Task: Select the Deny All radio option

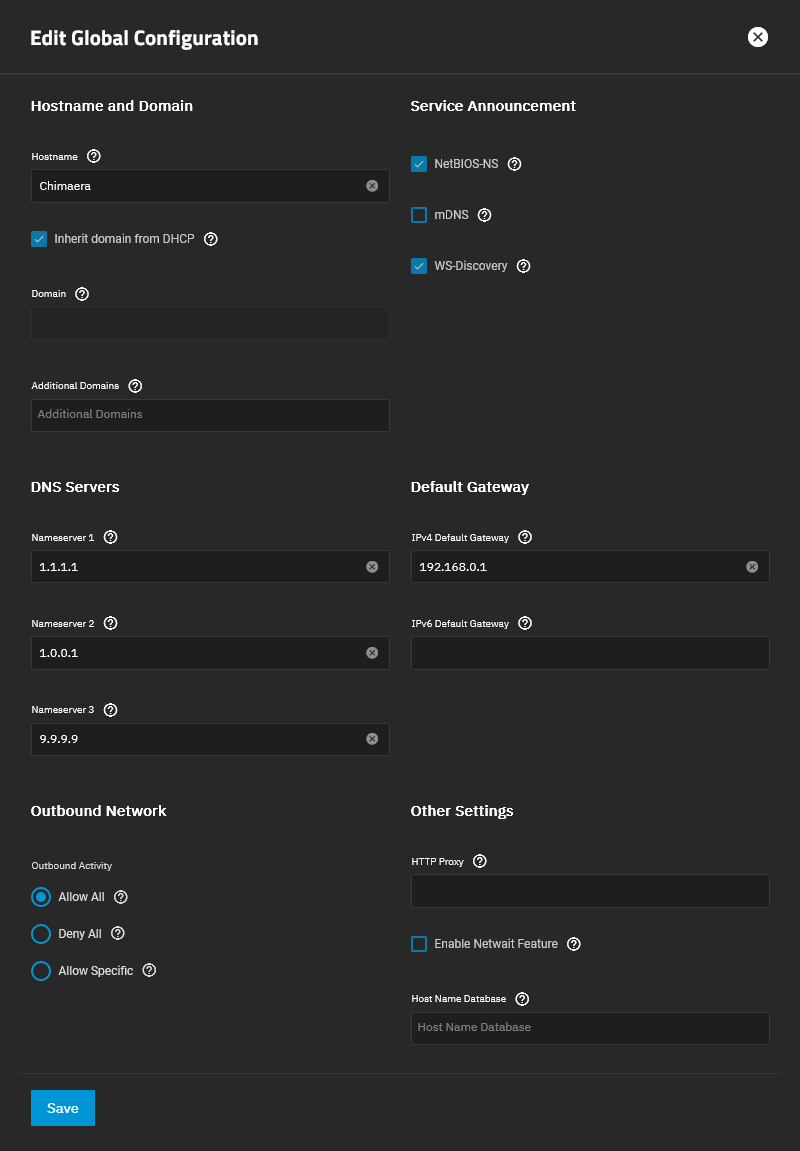Action: (41, 934)
